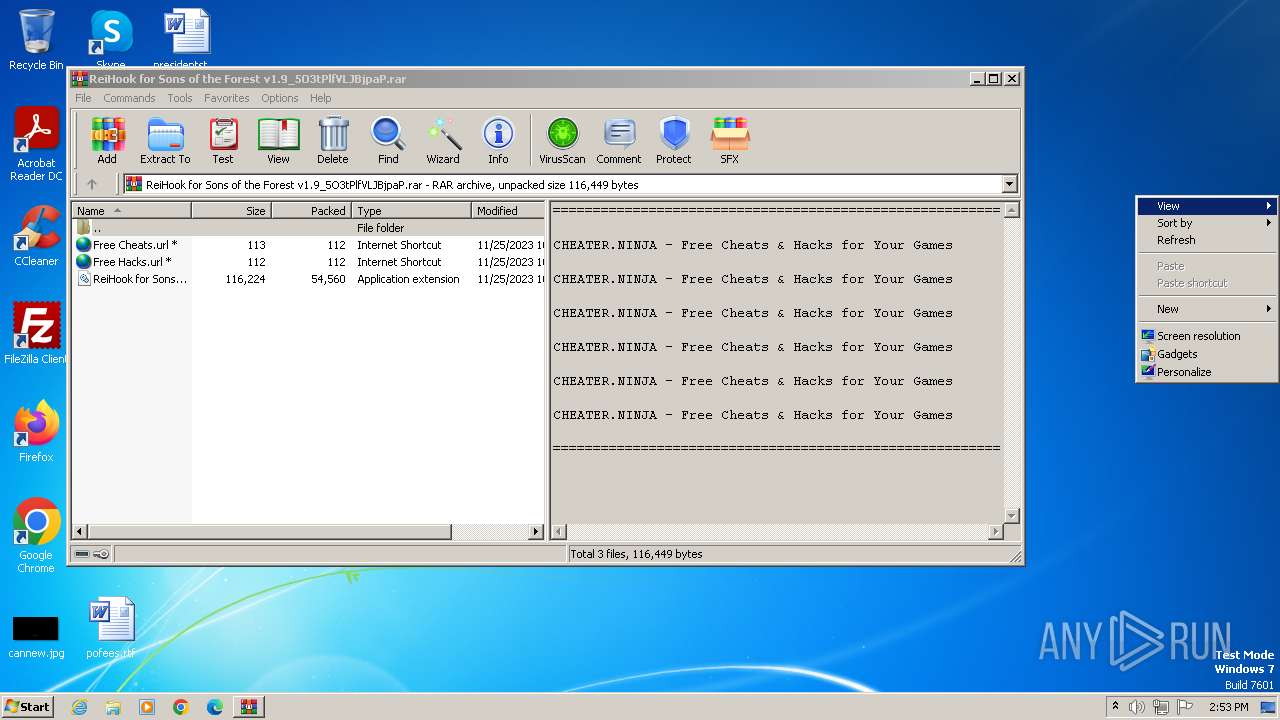Sort by the Name column header
The width and height of the screenshot is (1280, 720).
(x=132, y=211)
